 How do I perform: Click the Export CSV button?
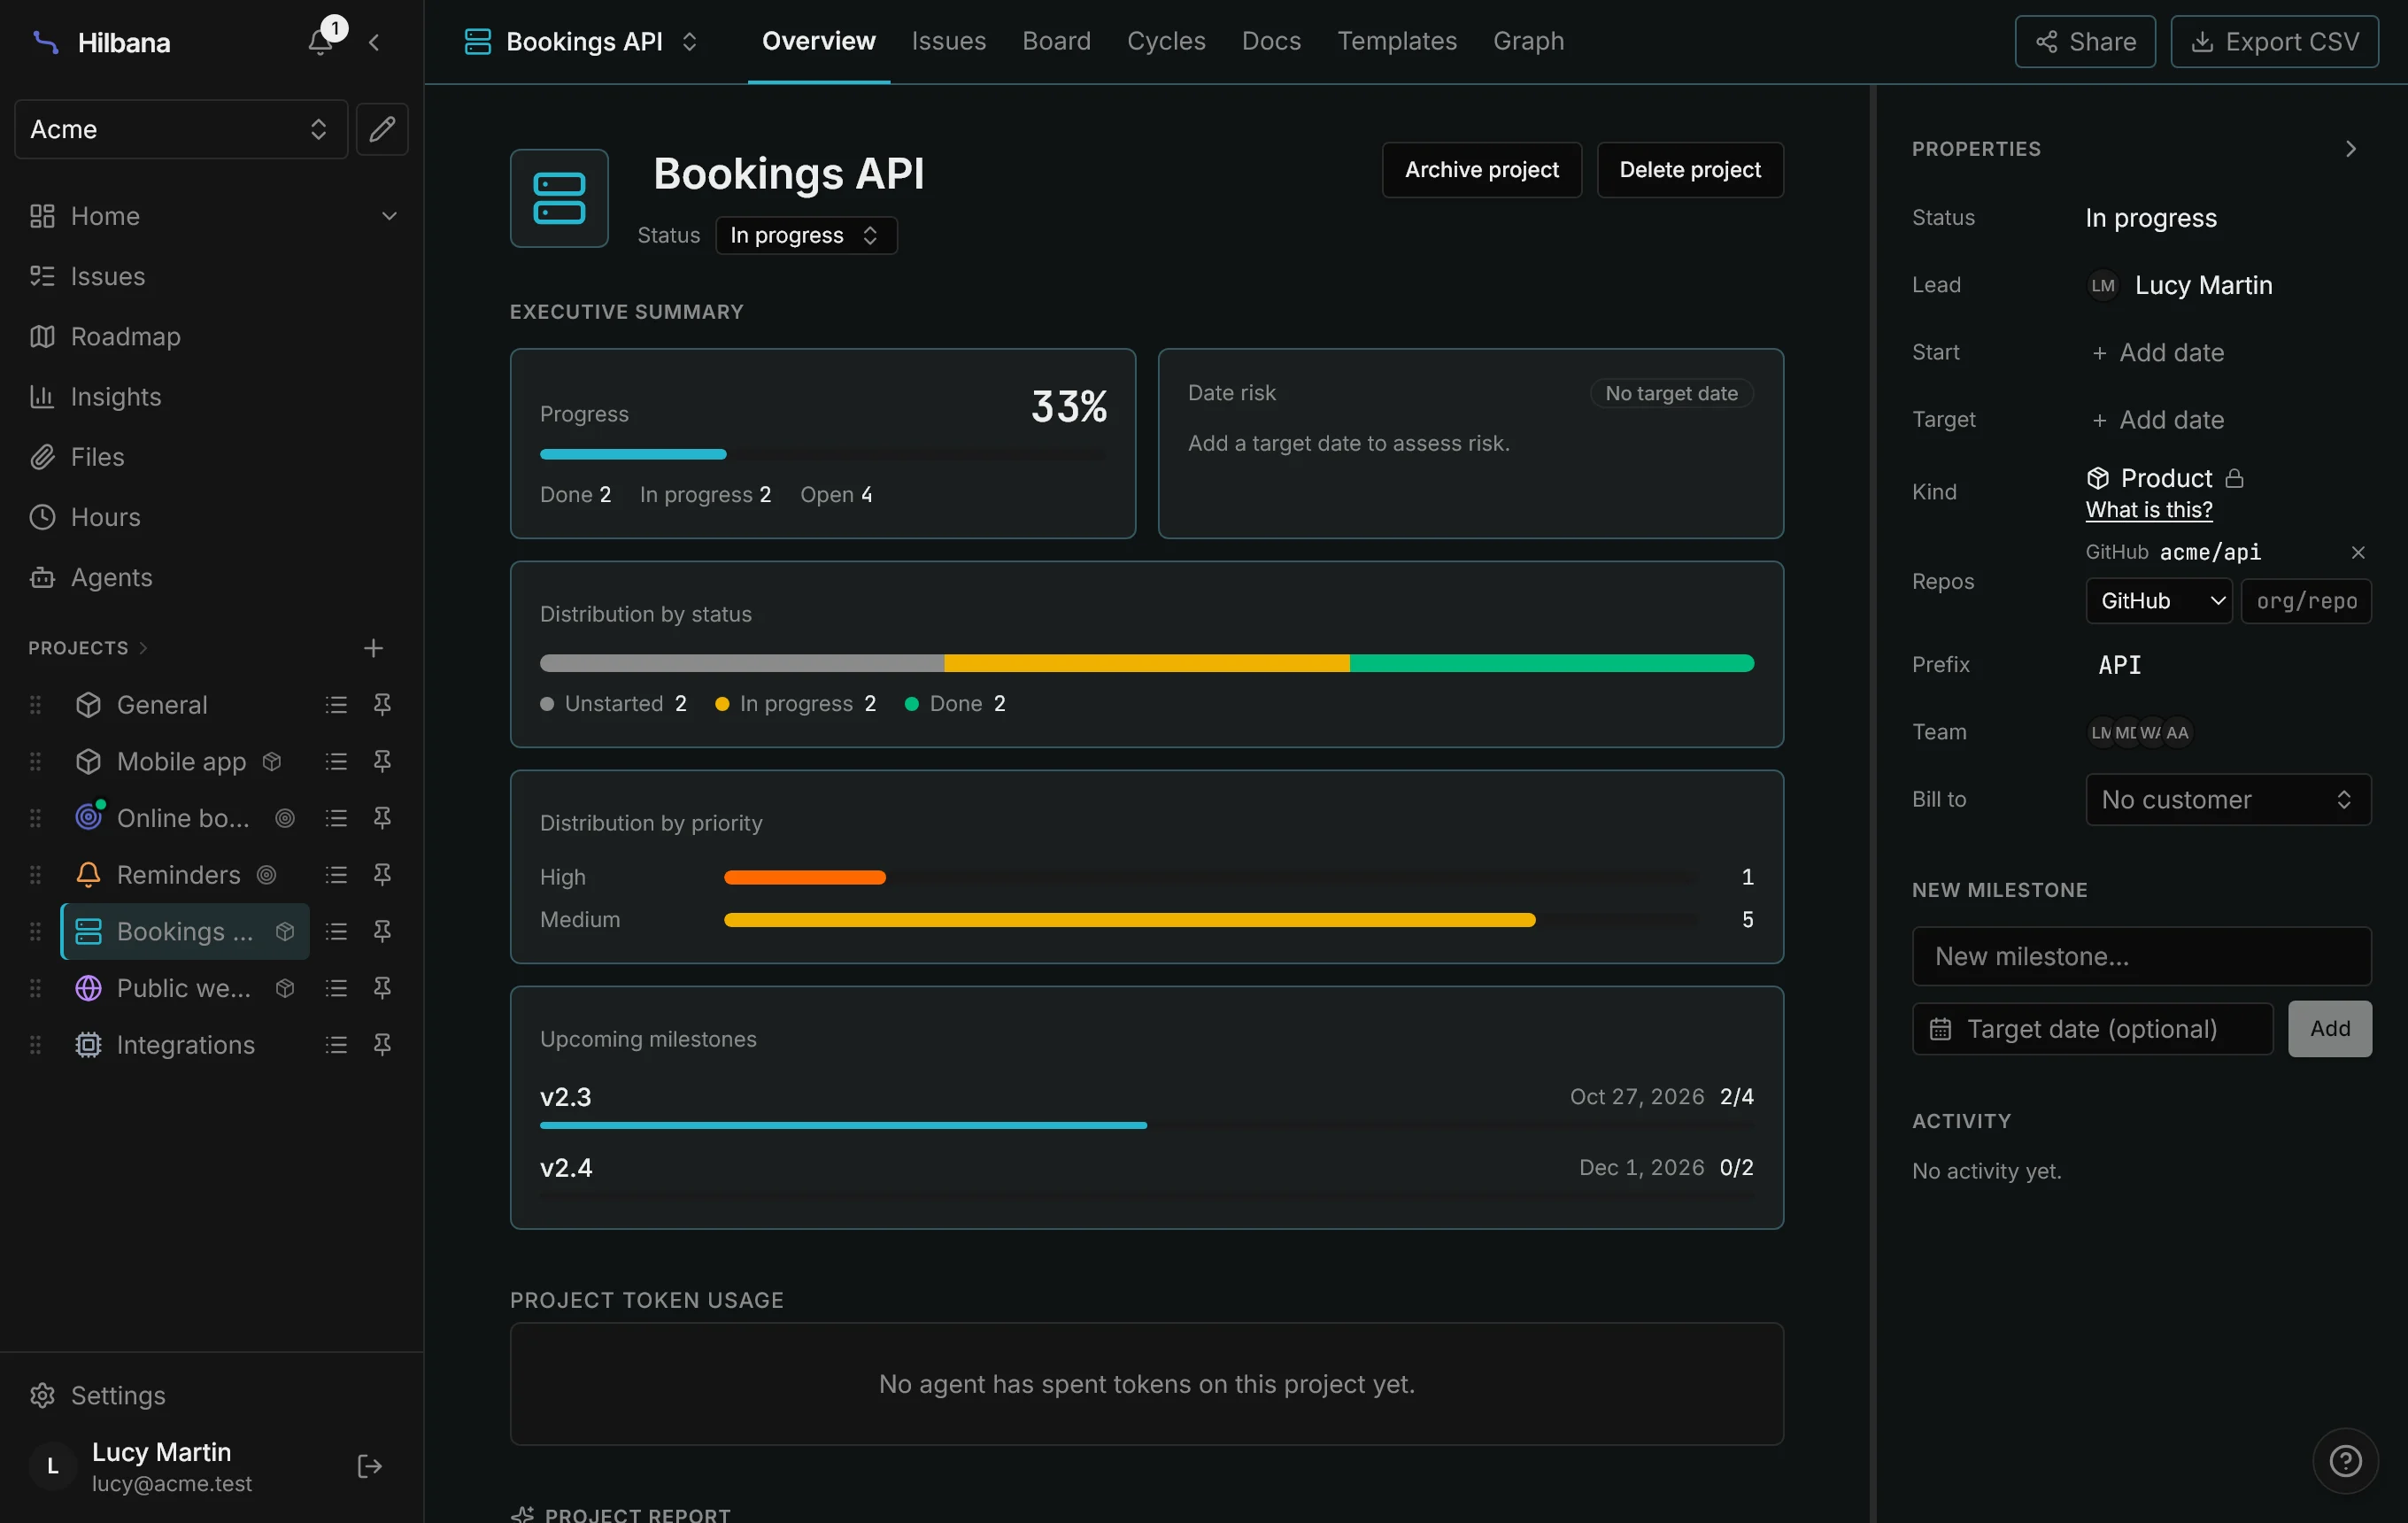click(2273, 42)
